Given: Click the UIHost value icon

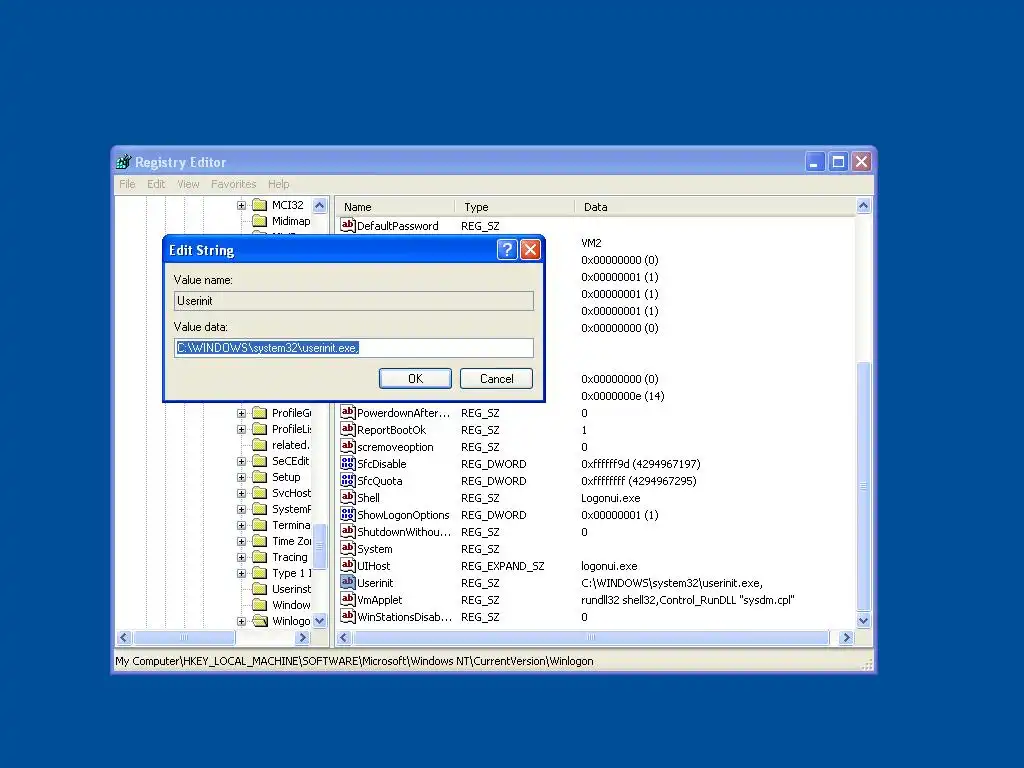Looking at the screenshot, I should [x=347, y=566].
